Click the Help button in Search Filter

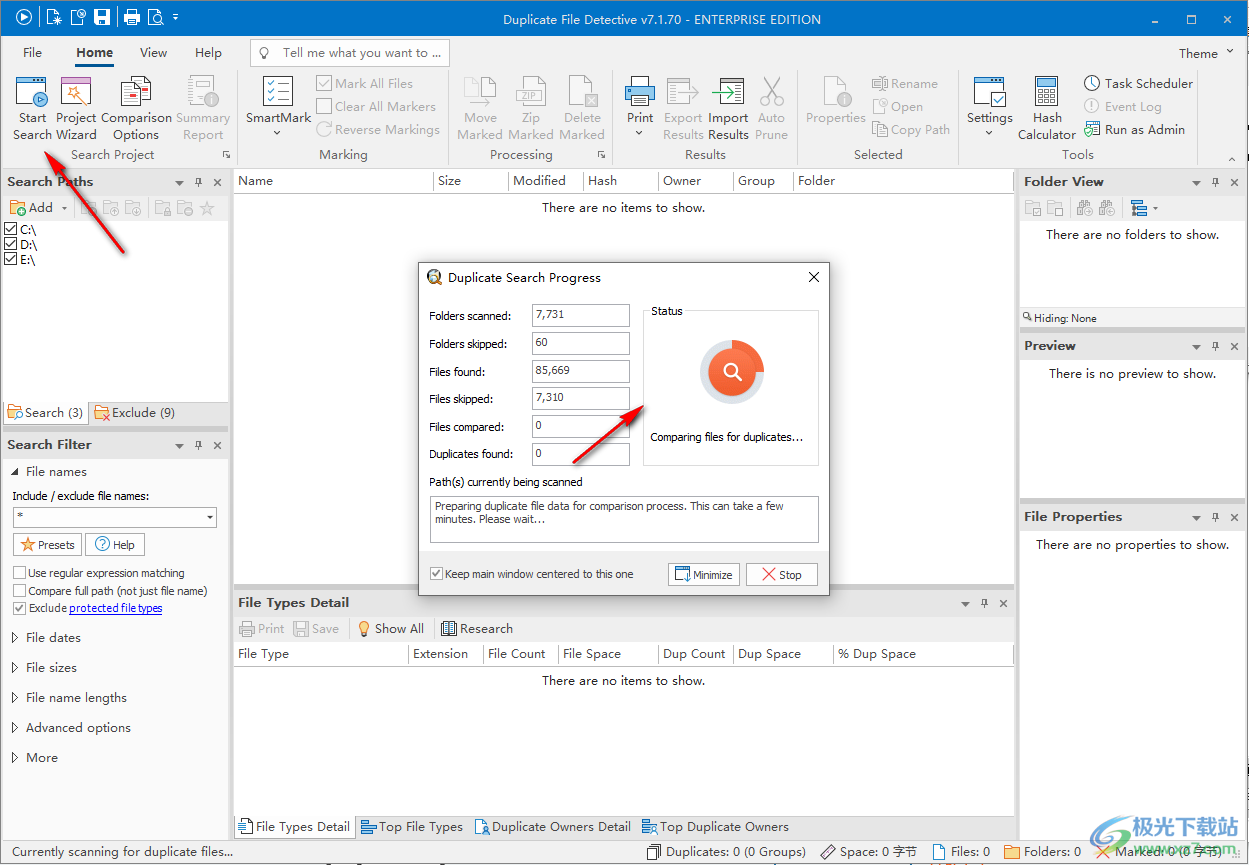click(x=114, y=544)
